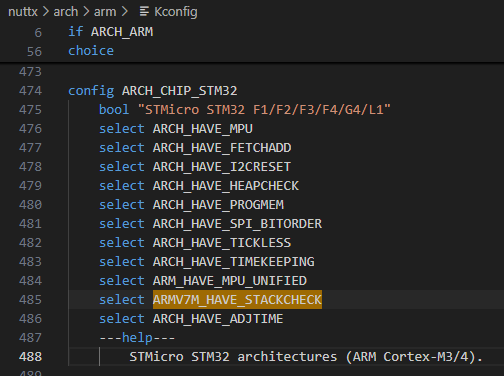Click ARCH_HAVE_MPU on line 476

pos(203,129)
